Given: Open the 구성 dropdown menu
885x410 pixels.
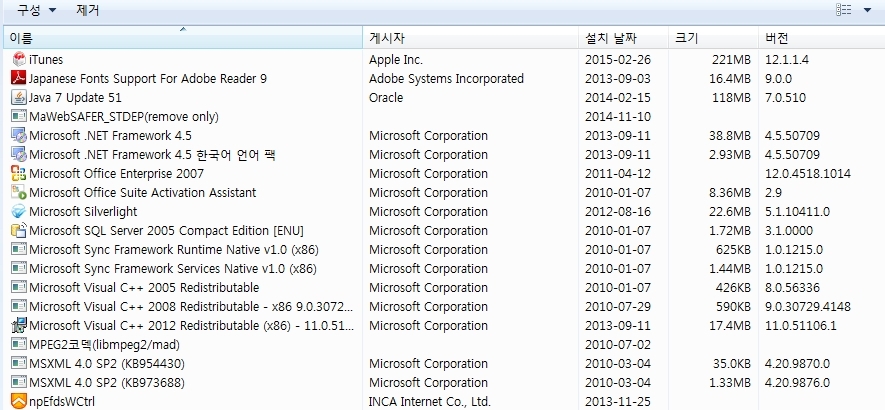Looking at the screenshot, I should pyautogui.click(x=37, y=10).
